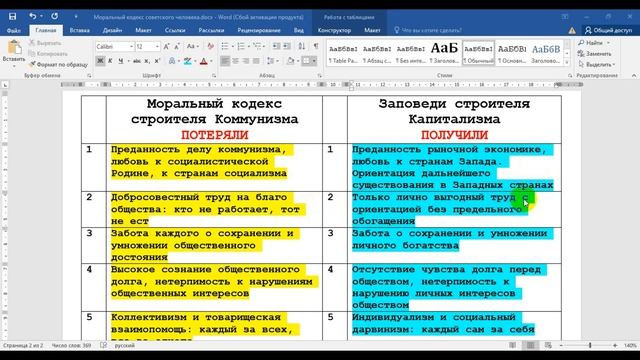Click the русский language indicator
This screenshot has width=640, height=360.
tap(124, 345)
